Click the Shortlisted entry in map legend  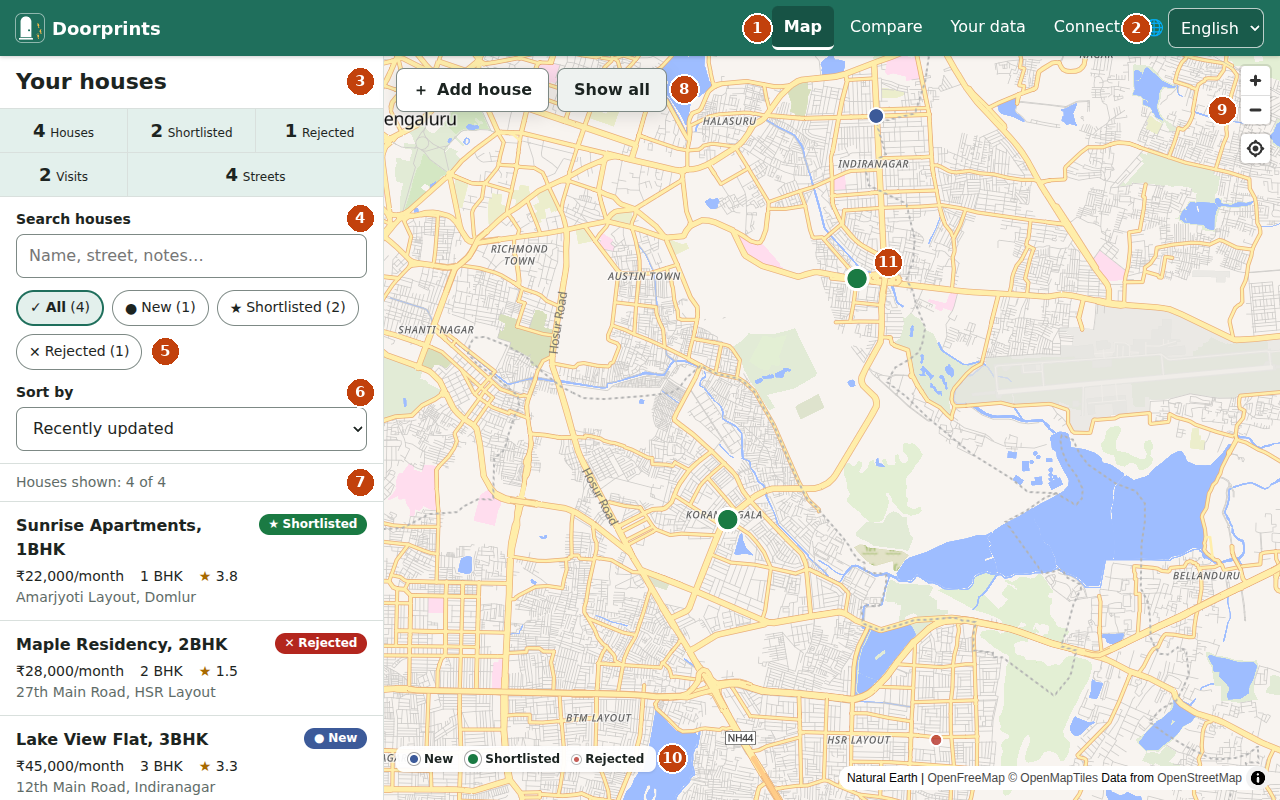click(x=513, y=759)
